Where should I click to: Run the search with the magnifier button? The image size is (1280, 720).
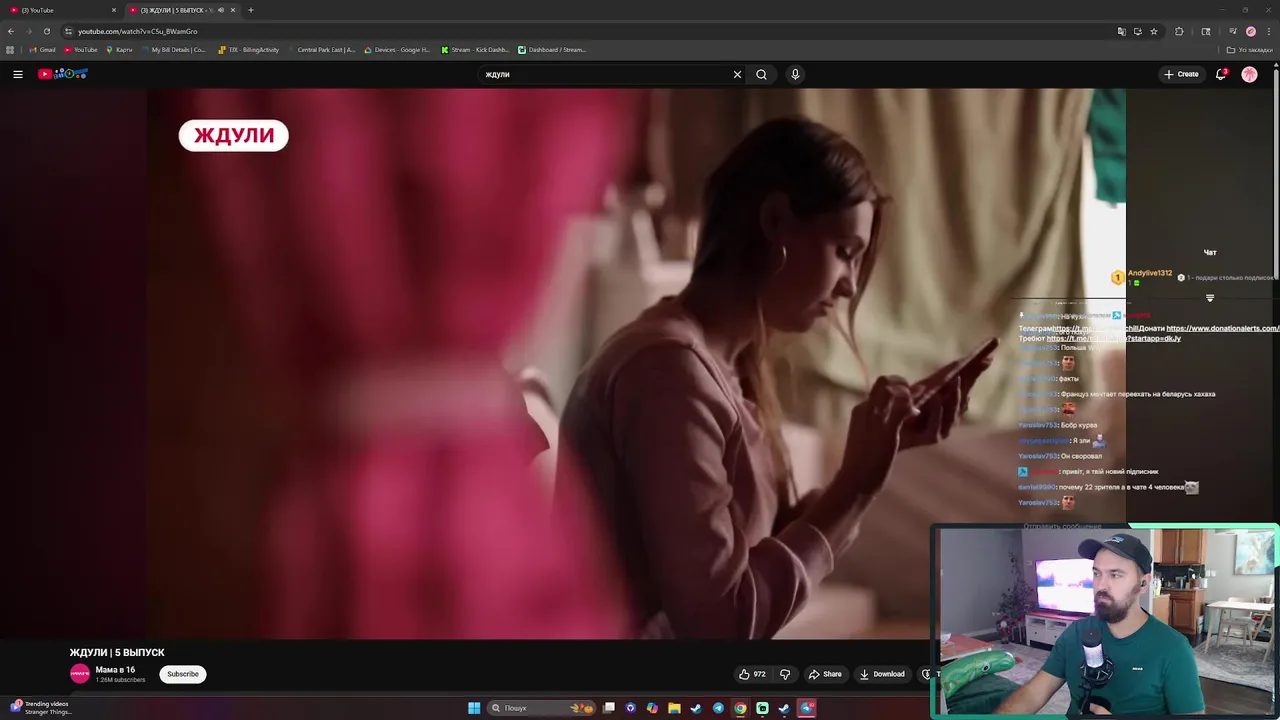[761, 74]
